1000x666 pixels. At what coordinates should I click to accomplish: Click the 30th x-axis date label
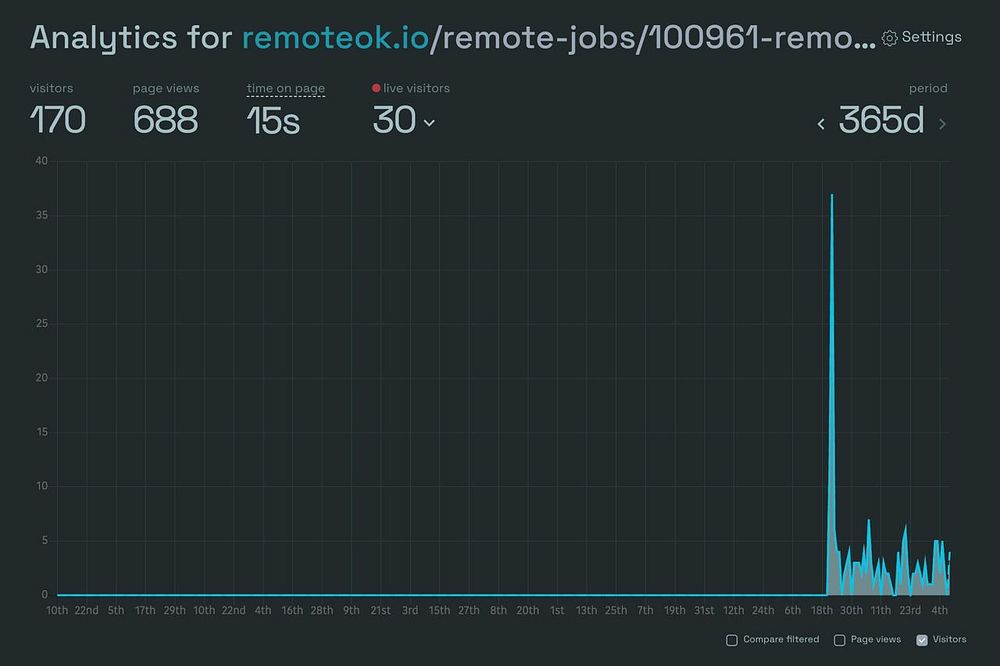pos(851,610)
